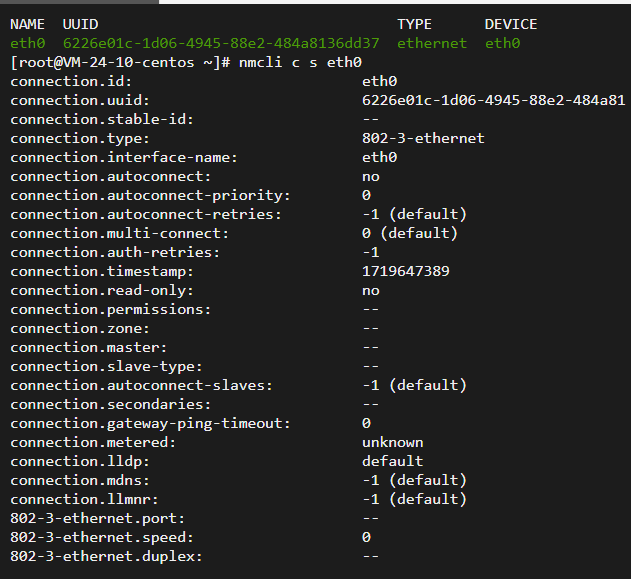Click the connection.lldp value default

[392, 461]
